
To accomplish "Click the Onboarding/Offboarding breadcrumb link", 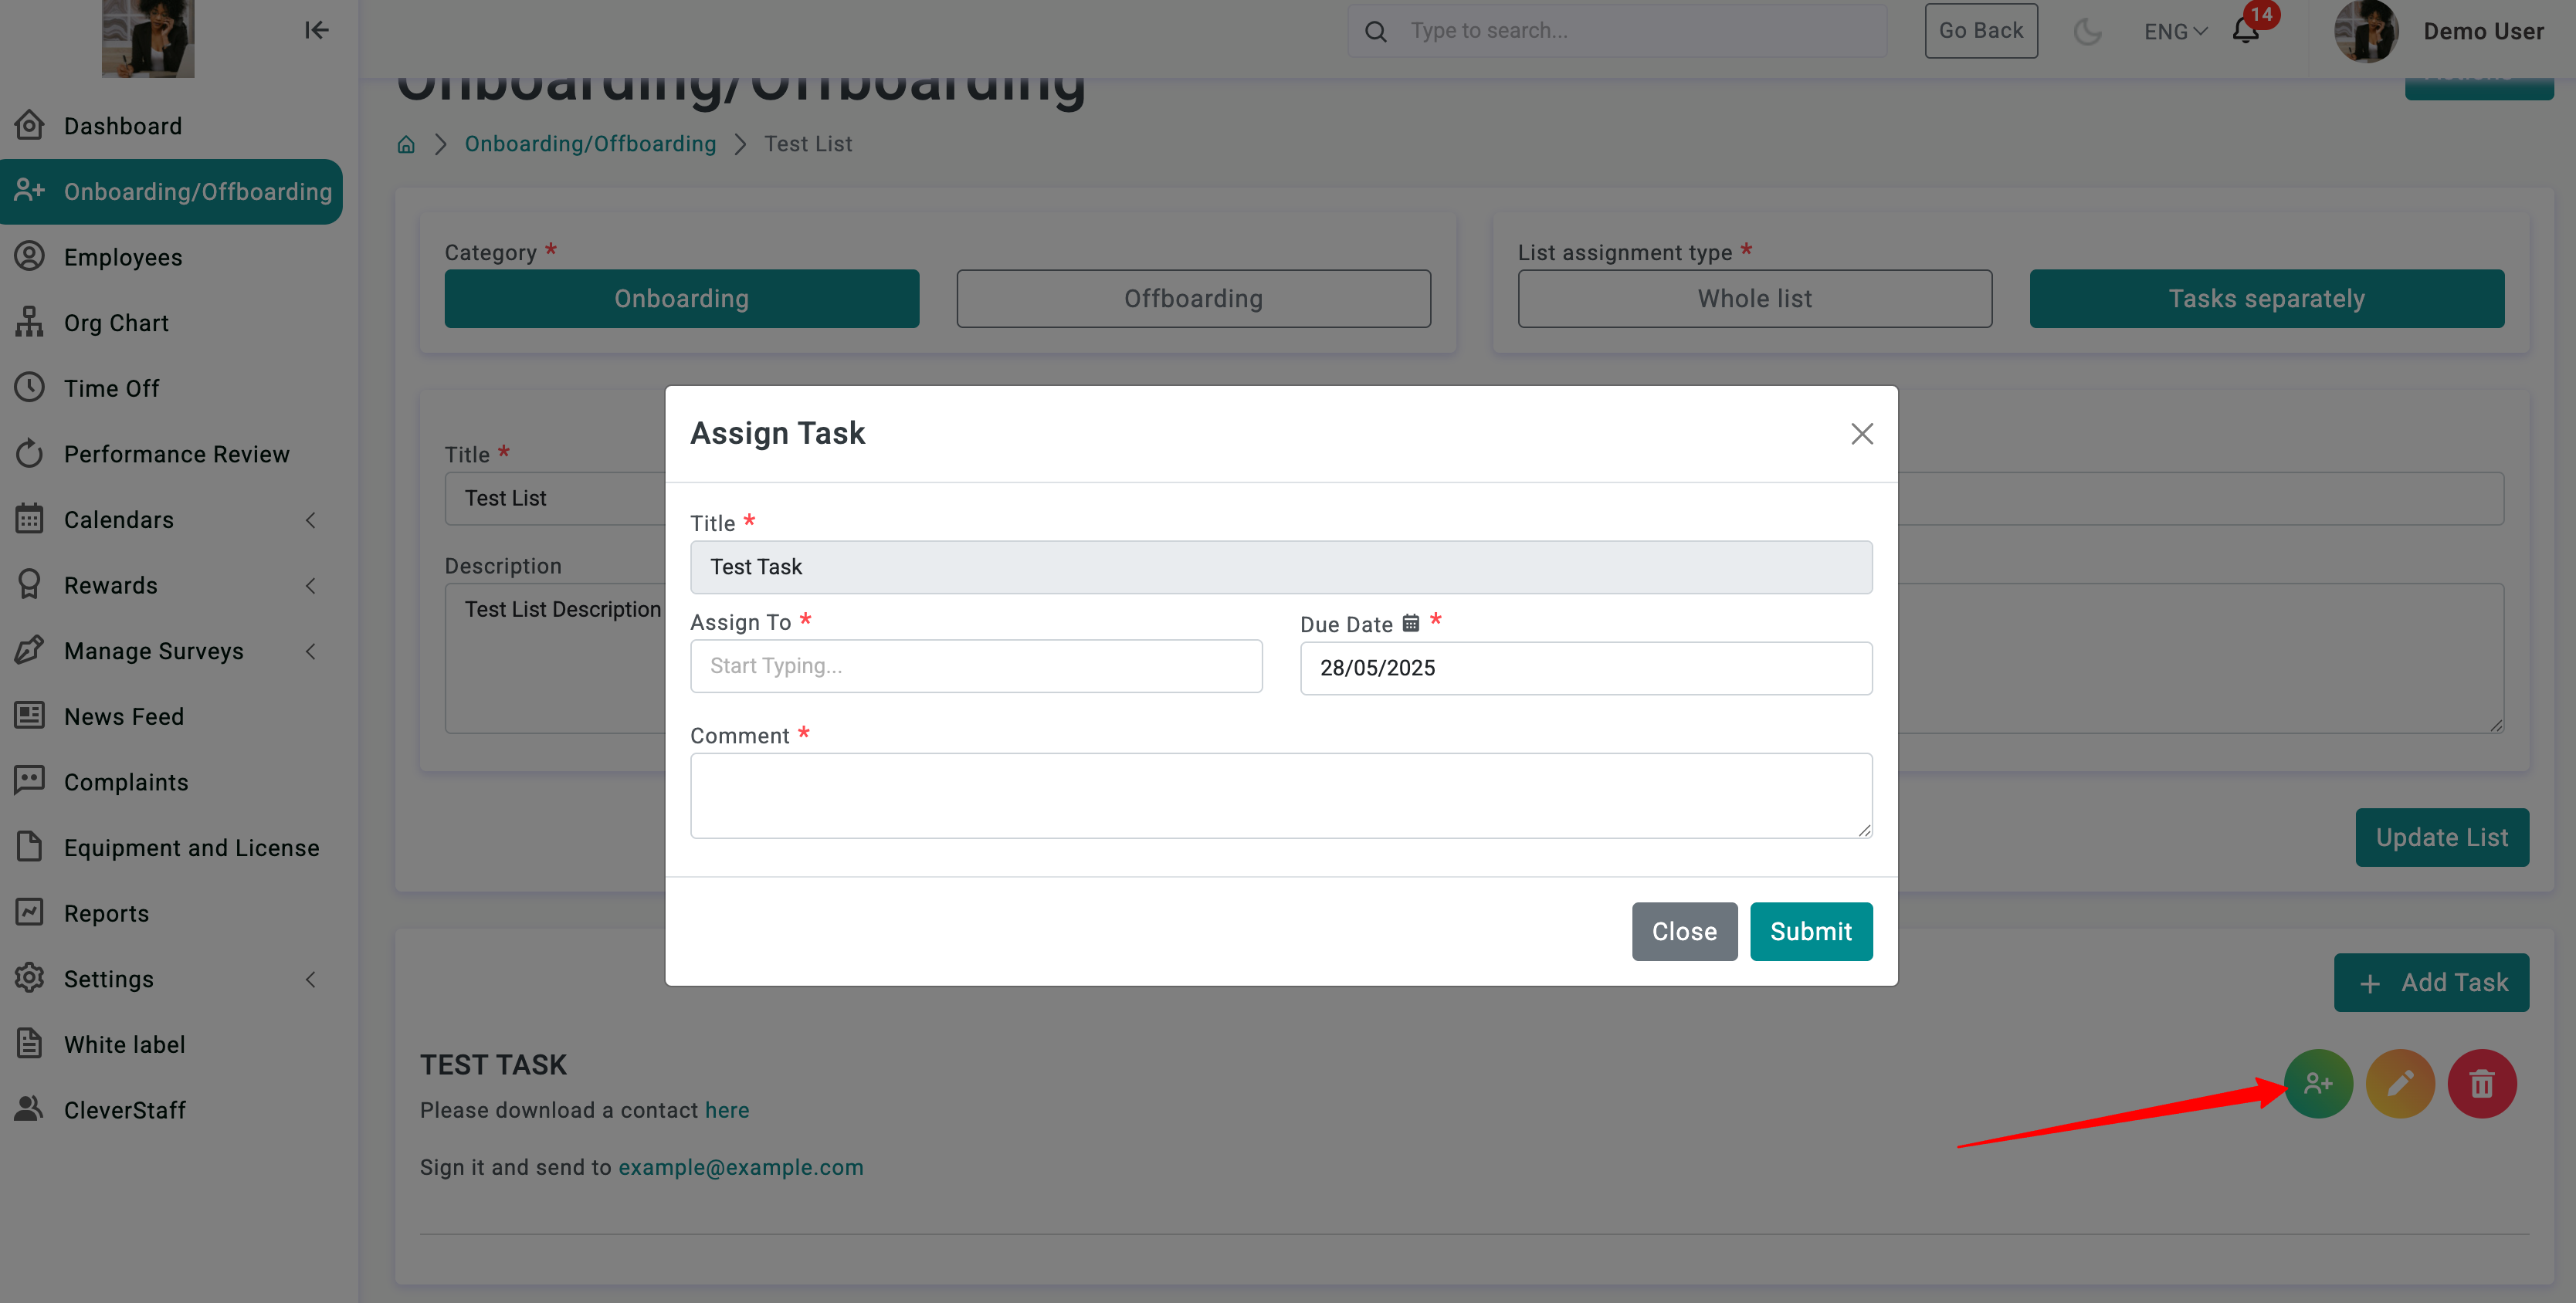I will pos(590,144).
